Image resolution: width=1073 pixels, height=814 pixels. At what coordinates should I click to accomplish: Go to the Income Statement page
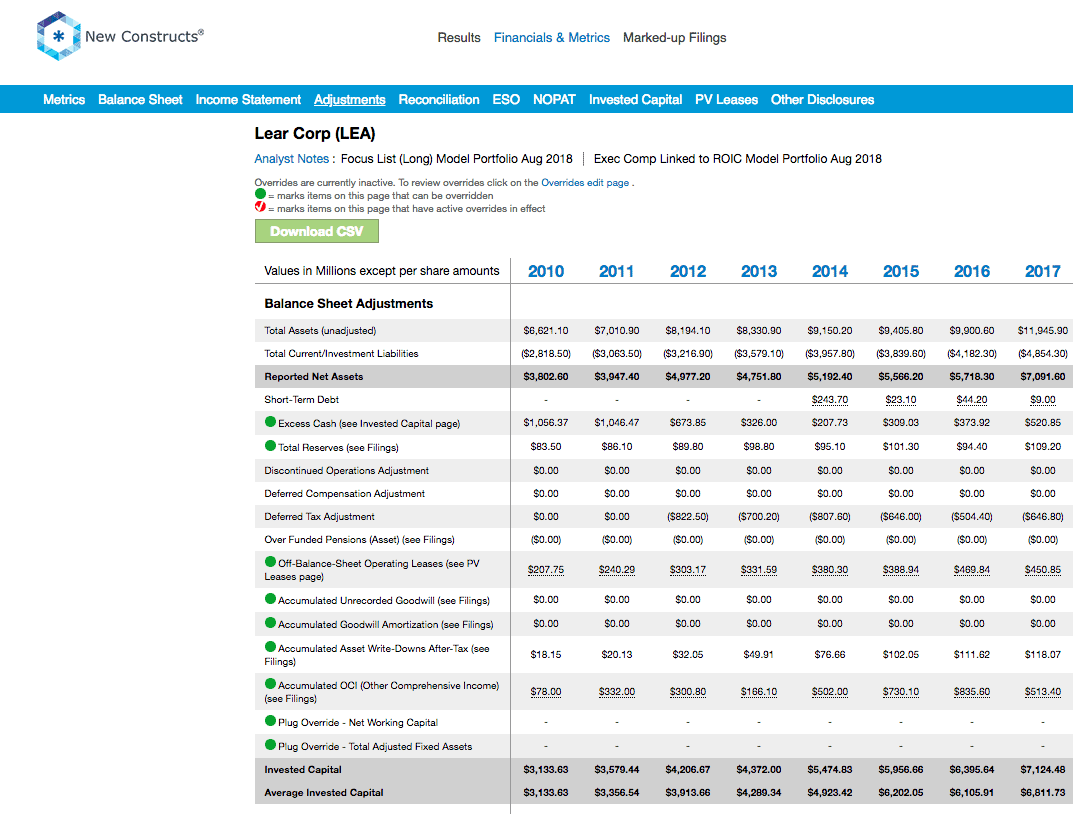248,100
